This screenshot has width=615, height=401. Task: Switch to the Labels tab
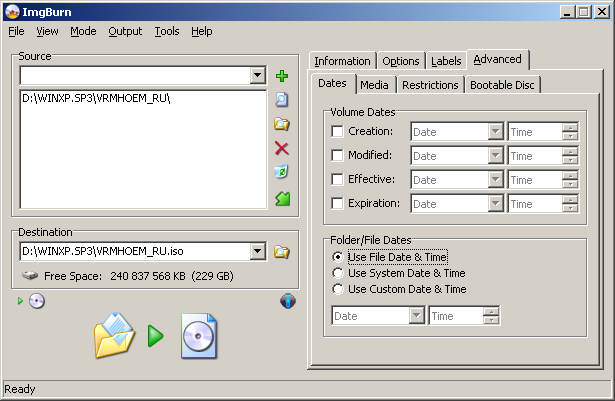point(446,61)
